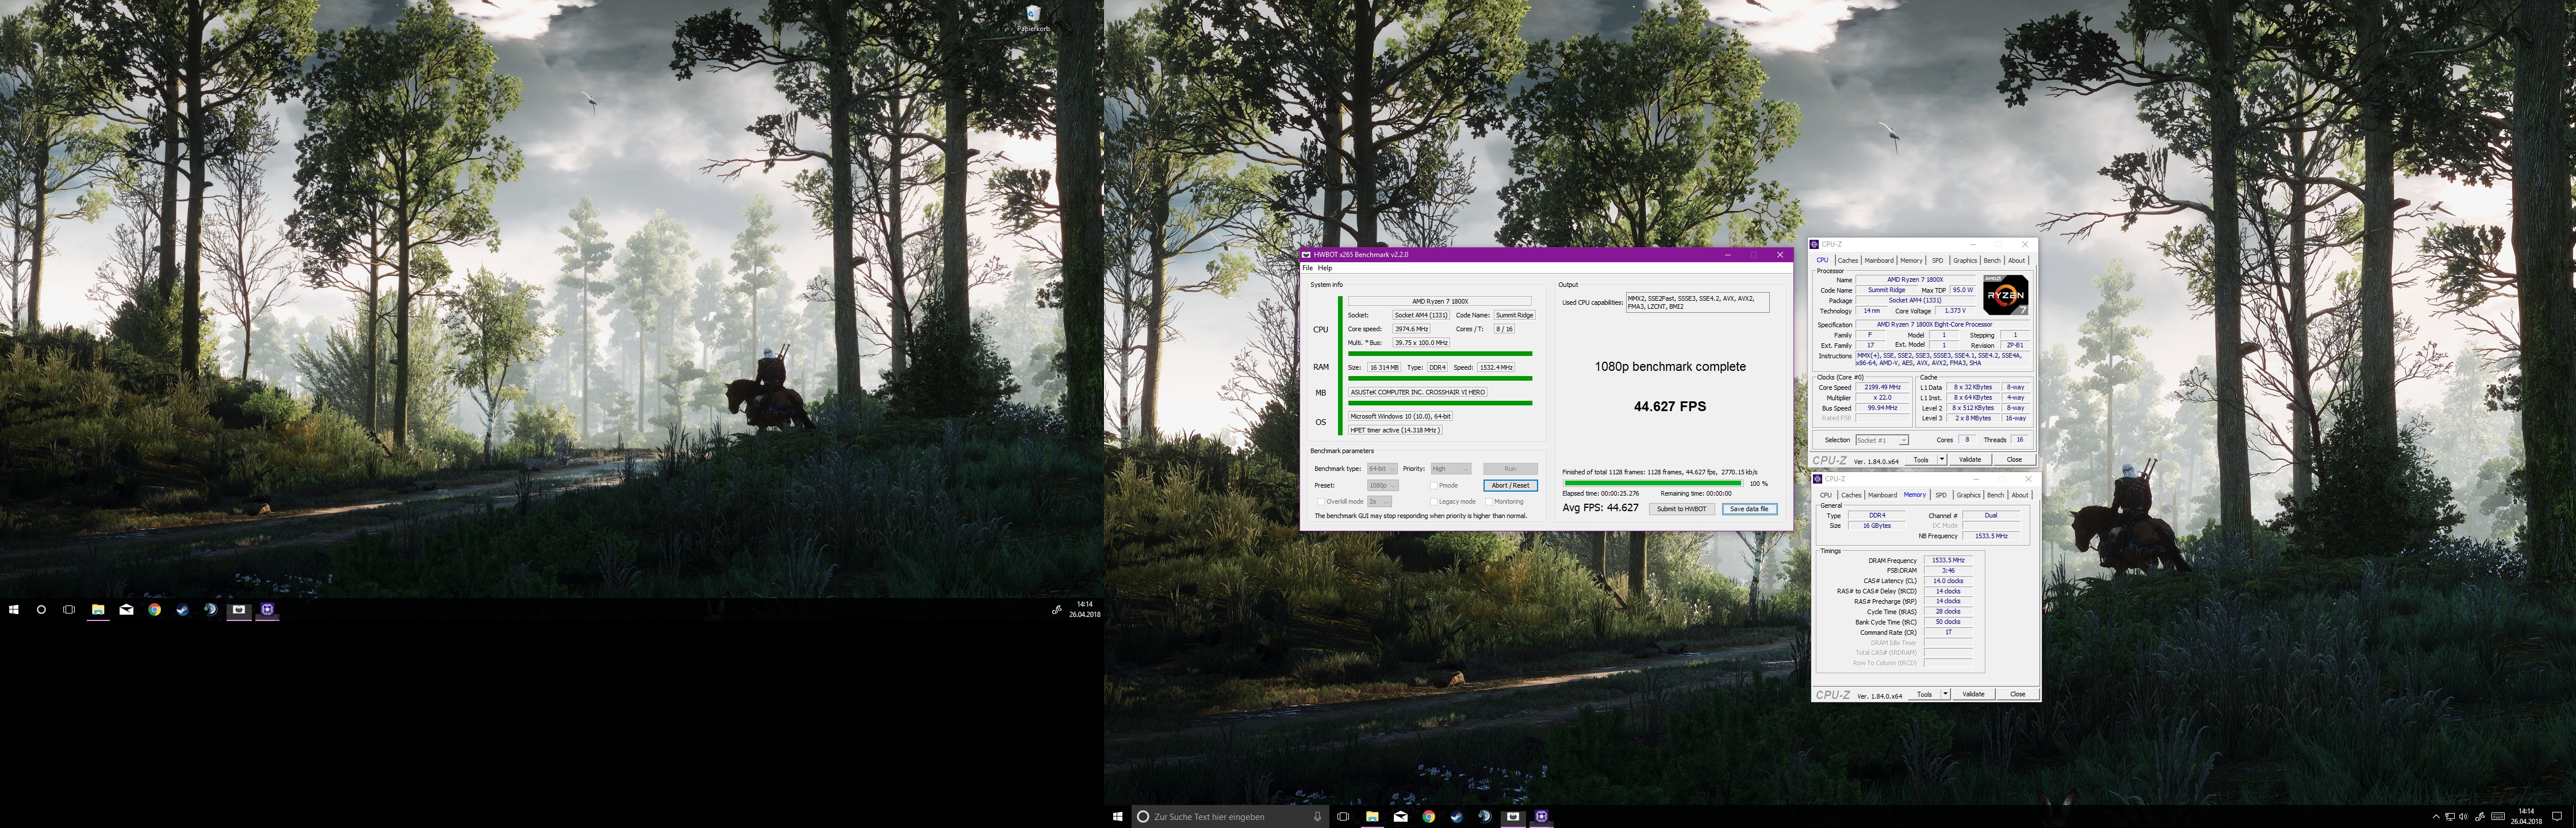The height and width of the screenshot is (828, 2576).
Task: Click ASUSTeK CROSSHAIR VI HERO motherboard field
Action: (1417, 392)
